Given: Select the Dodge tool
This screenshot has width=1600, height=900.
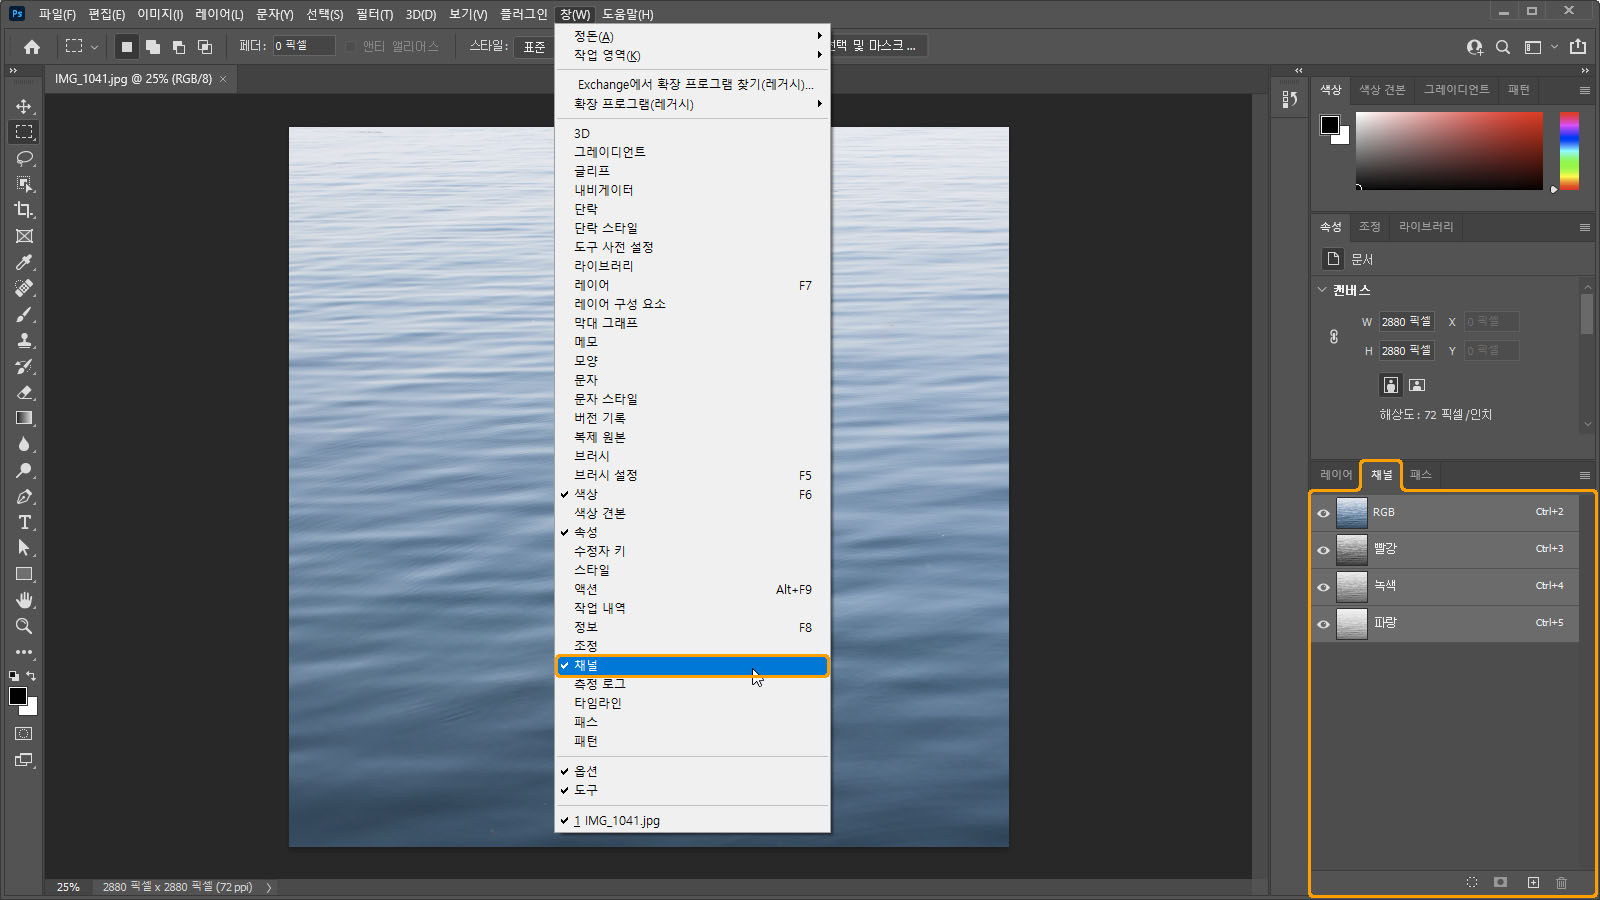Looking at the screenshot, I should pyautogui.click(x=24, y=470).
